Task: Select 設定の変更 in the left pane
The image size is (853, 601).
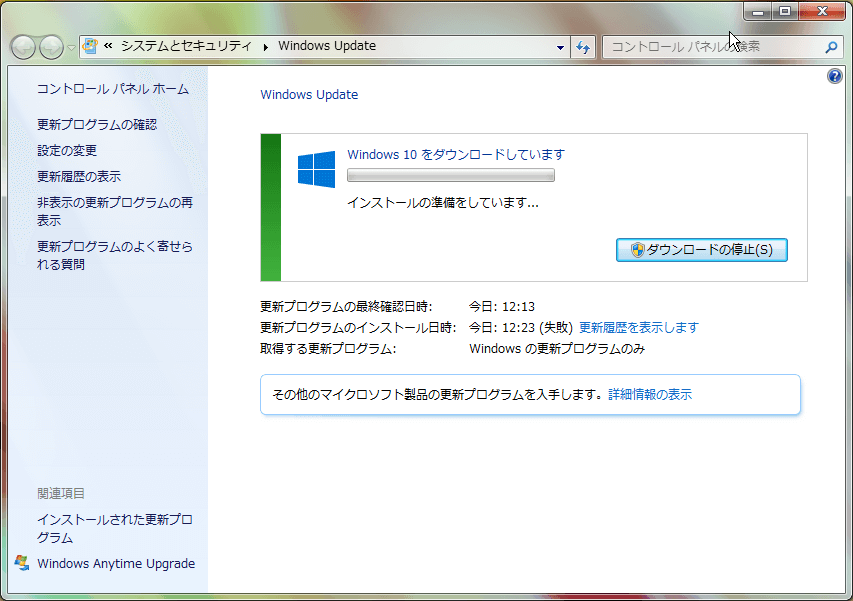Action: pyautogui.click(x=67, y=150)
